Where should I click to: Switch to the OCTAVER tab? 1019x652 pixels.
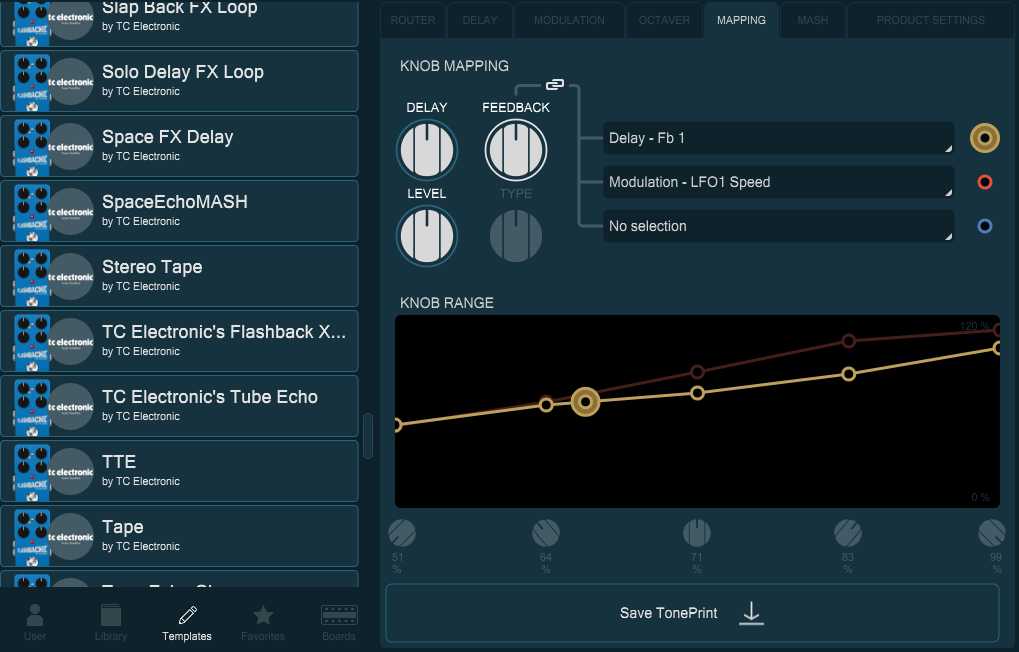point(664,20)
